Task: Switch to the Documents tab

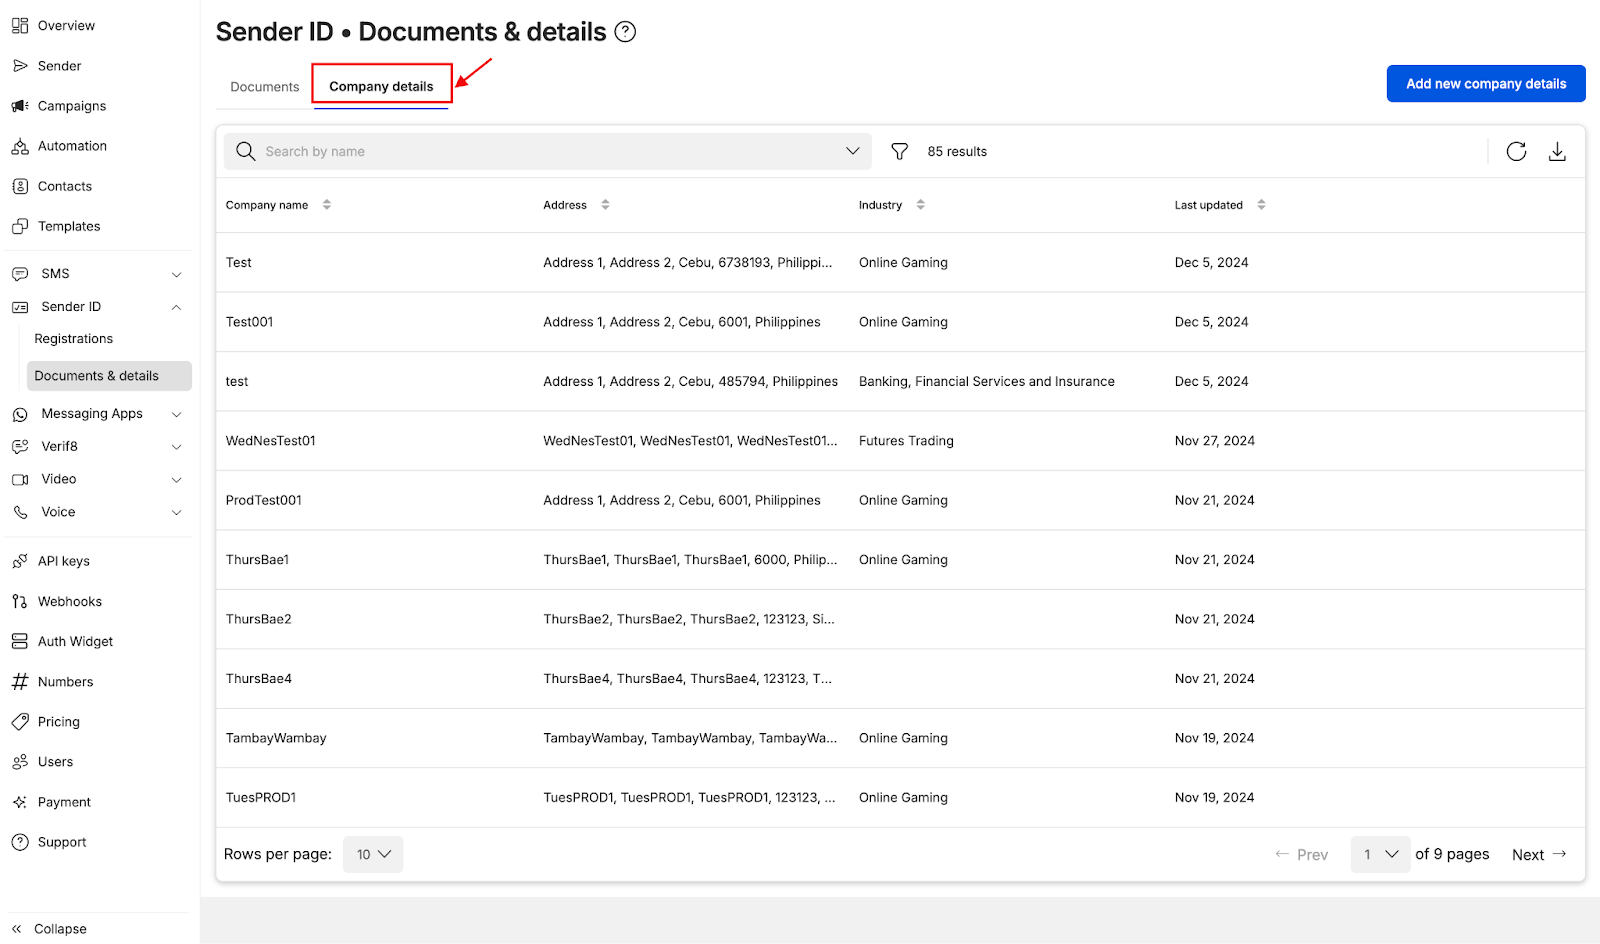Action: click(x=264, y=87)
